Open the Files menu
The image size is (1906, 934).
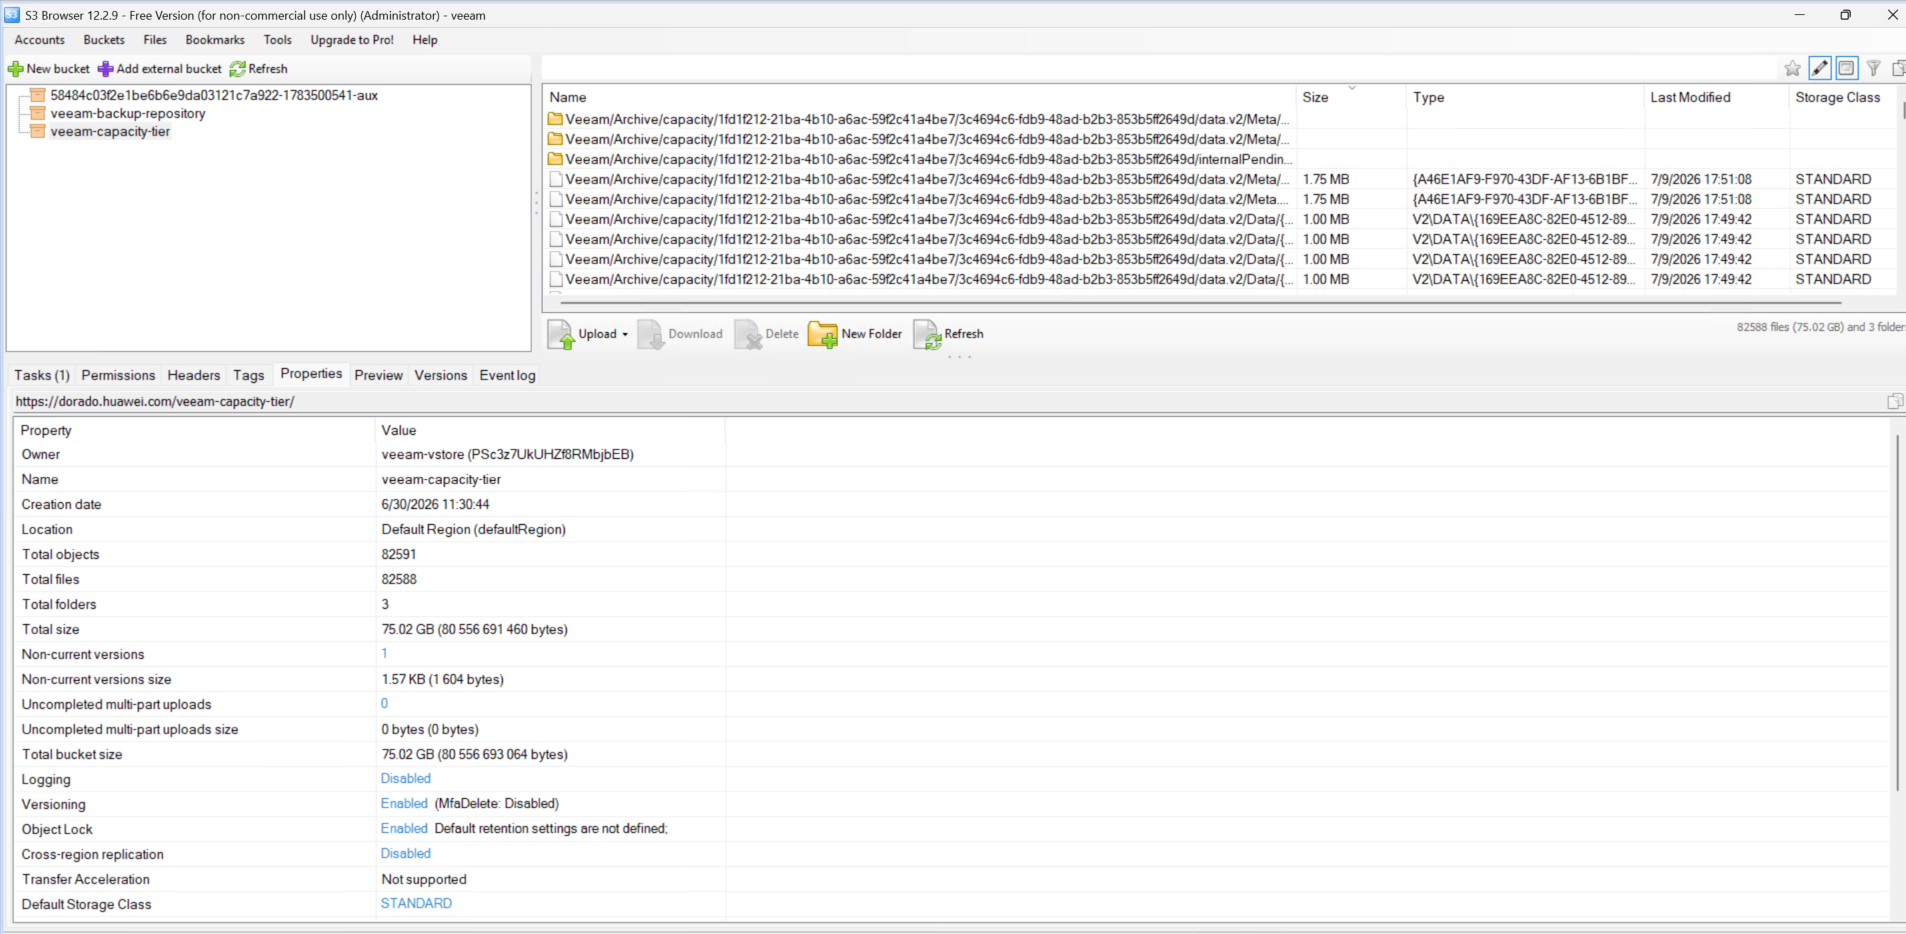[x=155, y=40]
